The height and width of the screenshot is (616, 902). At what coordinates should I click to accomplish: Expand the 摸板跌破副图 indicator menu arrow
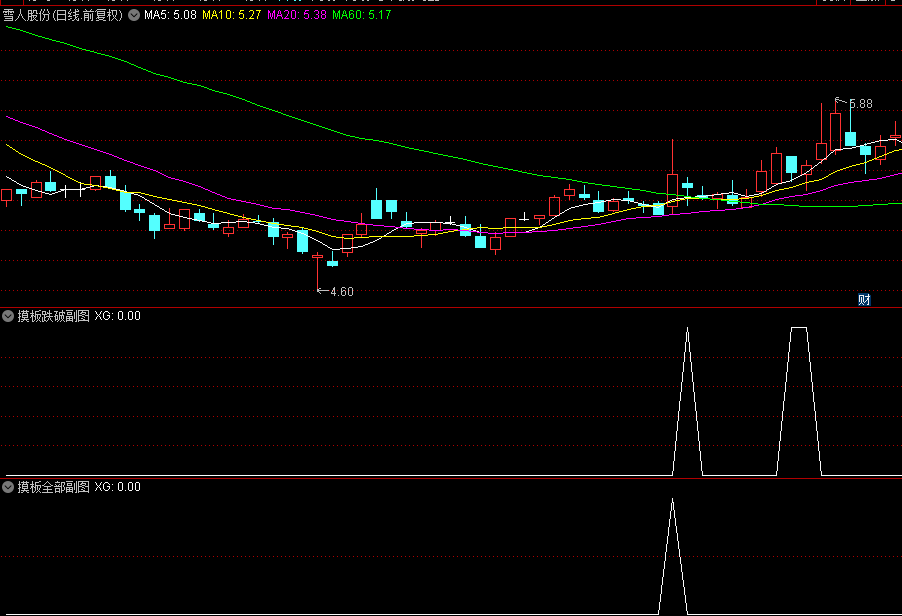tap(8, 316)
